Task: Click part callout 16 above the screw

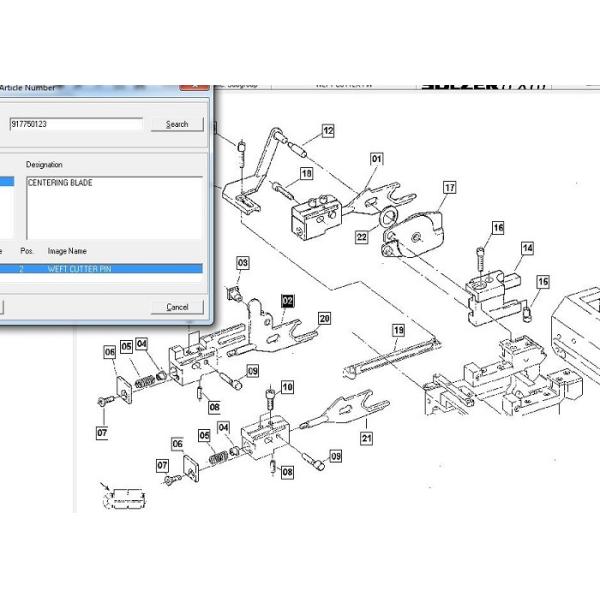Action: pyautogui.click(x=497, y=228)
